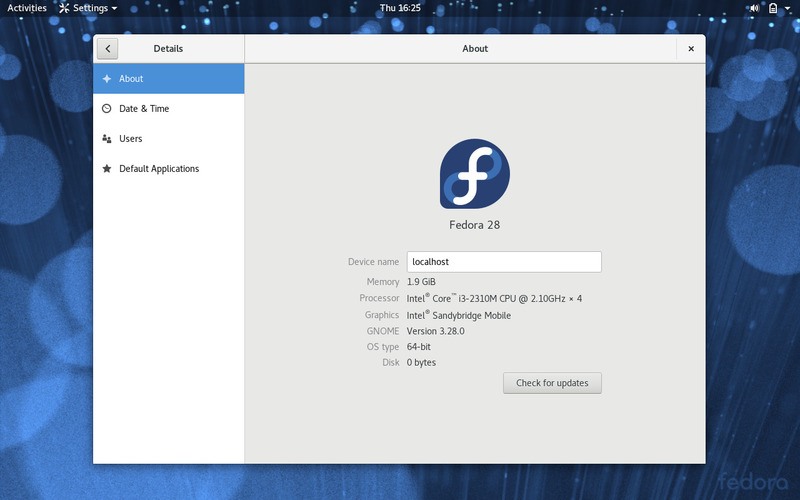Click the Fedora logo image
800x500 pixels.
(x=474, y=174)
